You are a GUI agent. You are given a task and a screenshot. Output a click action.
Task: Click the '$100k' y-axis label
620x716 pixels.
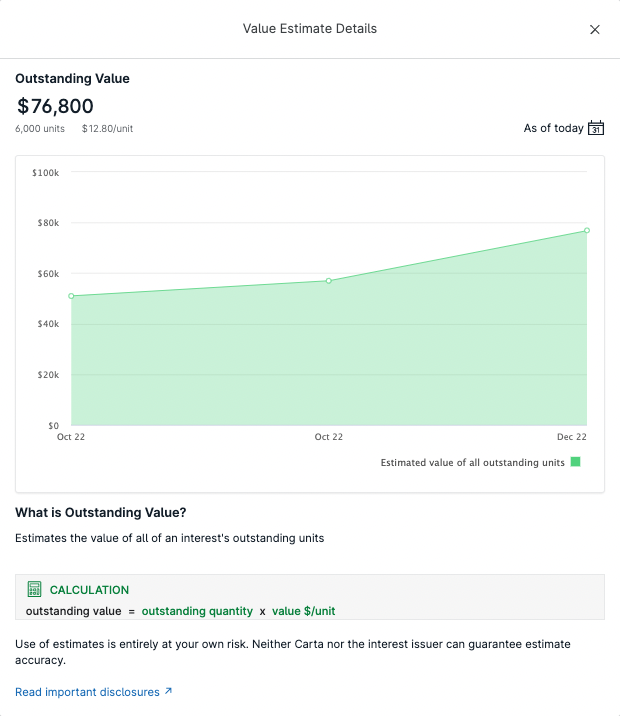46,173
